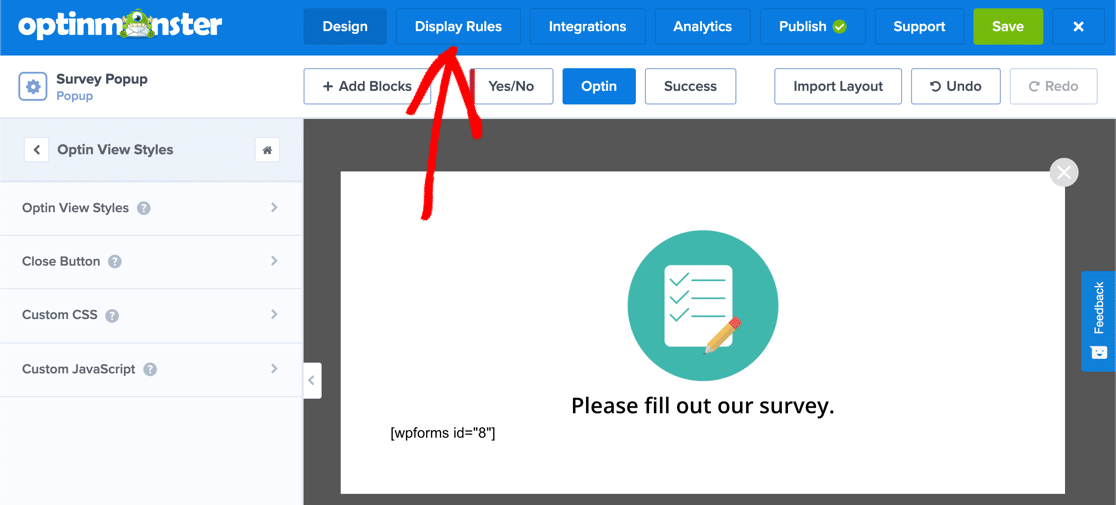Screen dimensions: 1116x505
Task: Switch to the Yes/No view
Action: tap(511, 86)
